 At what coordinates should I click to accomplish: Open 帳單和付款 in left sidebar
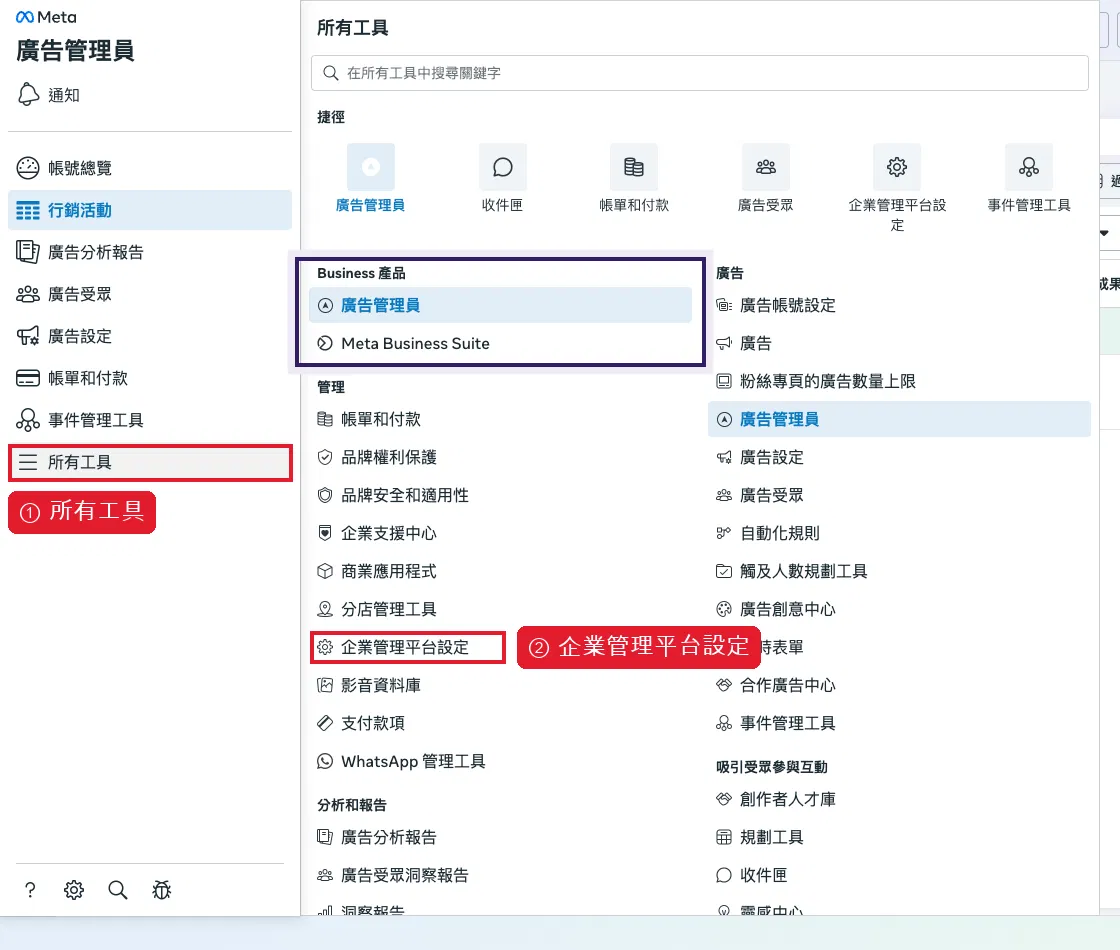click(149, 378)
